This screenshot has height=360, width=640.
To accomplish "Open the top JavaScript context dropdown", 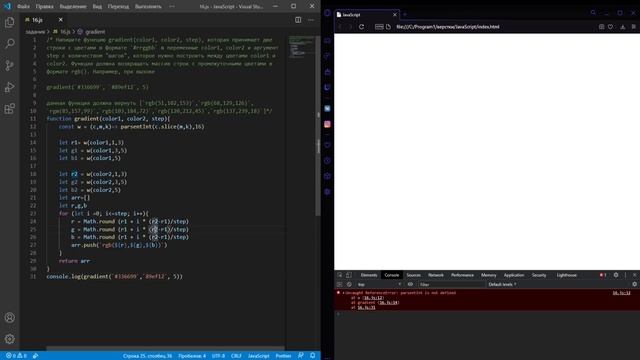I will tap(379, 284).
